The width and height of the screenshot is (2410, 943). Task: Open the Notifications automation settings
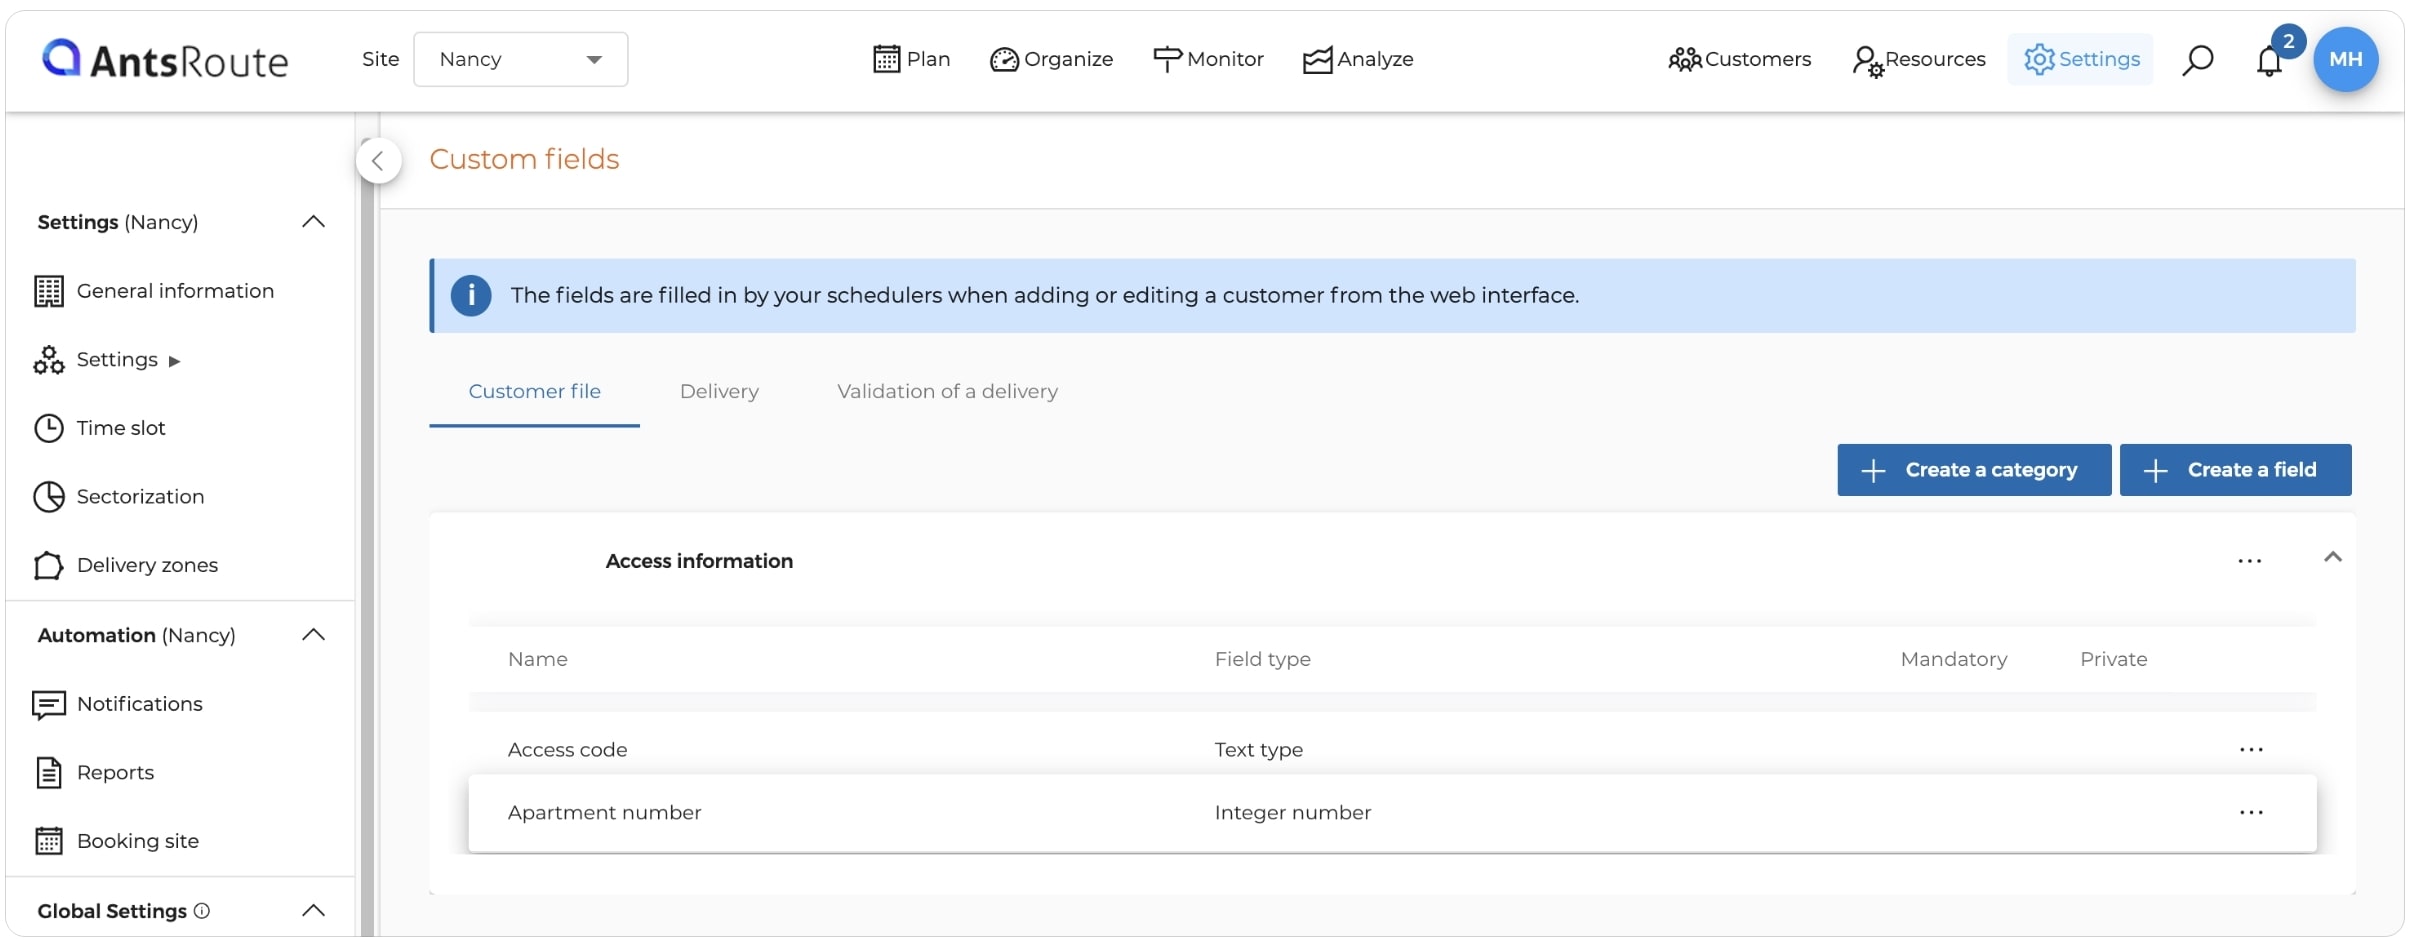coord(118,704)
